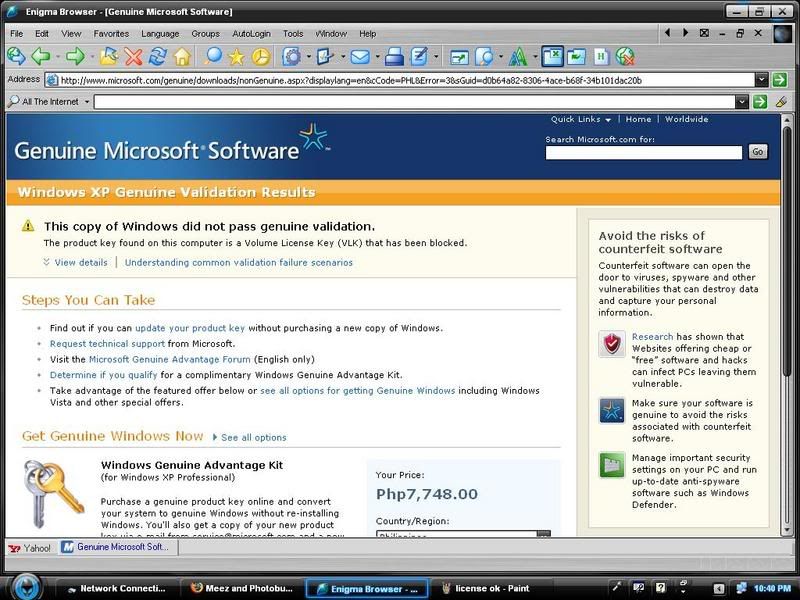Open the Research link in the sidebar
800x600 pixels.
[653, 337]
